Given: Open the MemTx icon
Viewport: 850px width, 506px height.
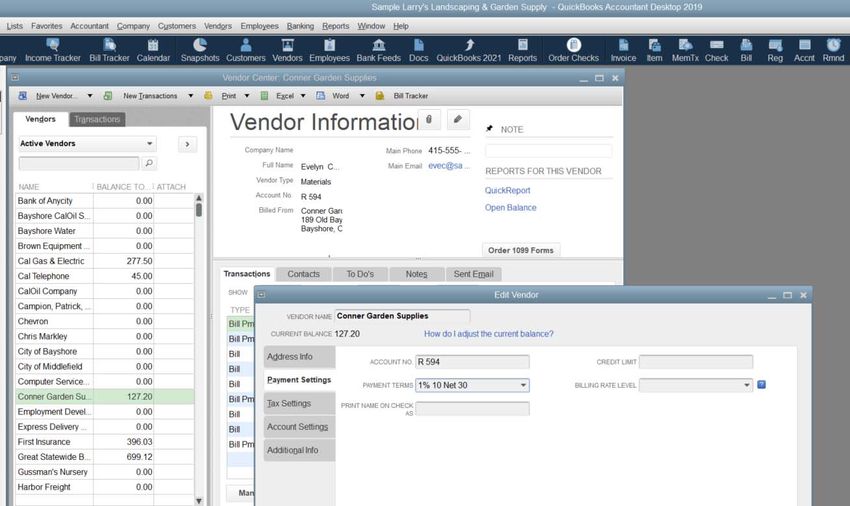Looking at the screenshot, I should (x=685, y=50).
